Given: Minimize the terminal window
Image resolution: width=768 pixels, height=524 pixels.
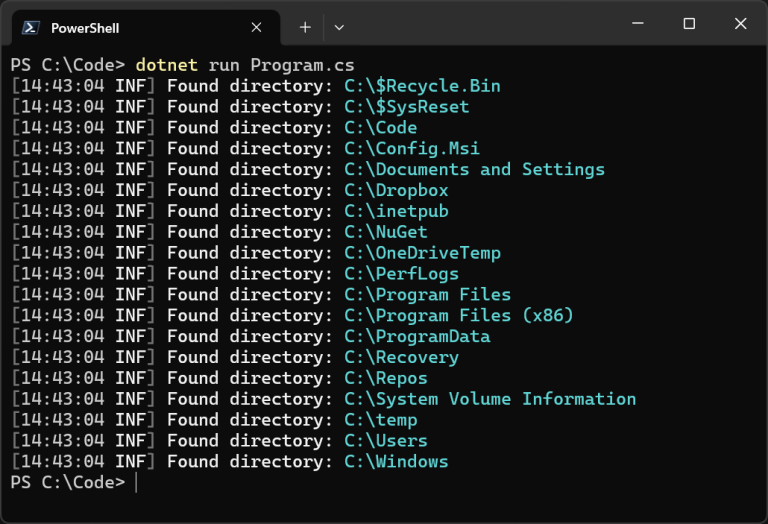Looking at the screenshot, I should 637,23.
